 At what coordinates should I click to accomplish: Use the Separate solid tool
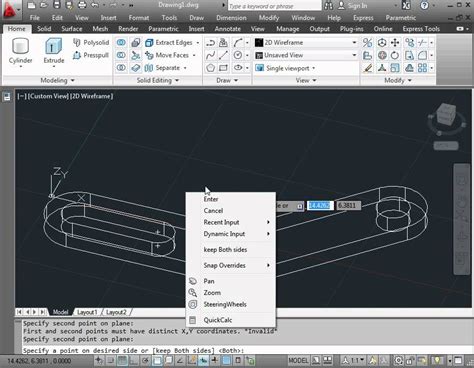point(162,68)
